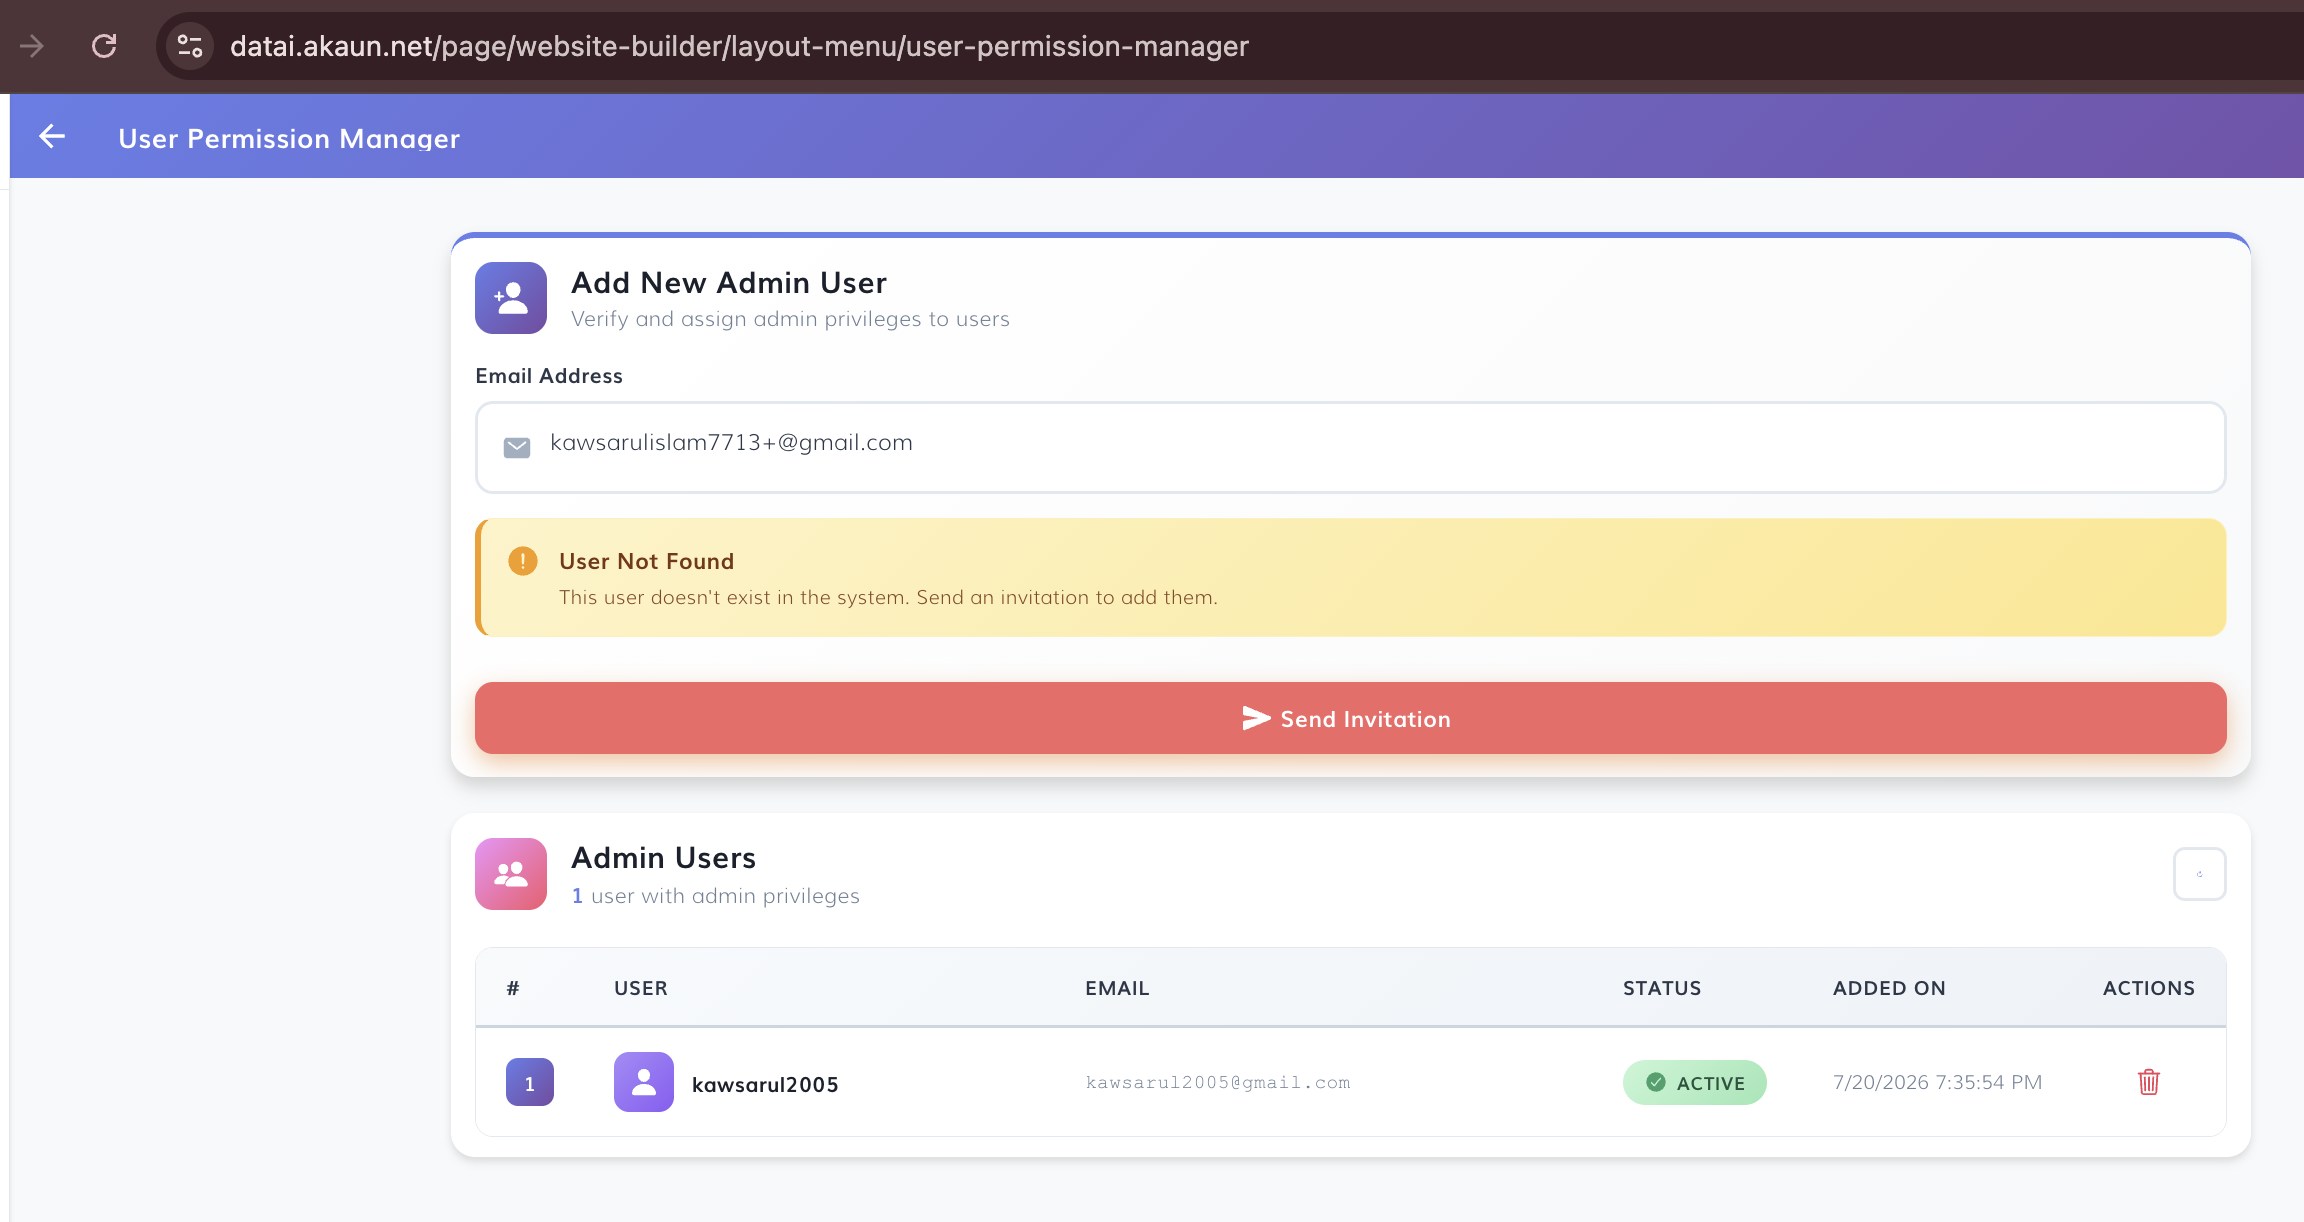Screen dimensions: 2304x1222
Task: Click the kawsarul2005@gmail.com email cell
Action: pos(1218,1082)
